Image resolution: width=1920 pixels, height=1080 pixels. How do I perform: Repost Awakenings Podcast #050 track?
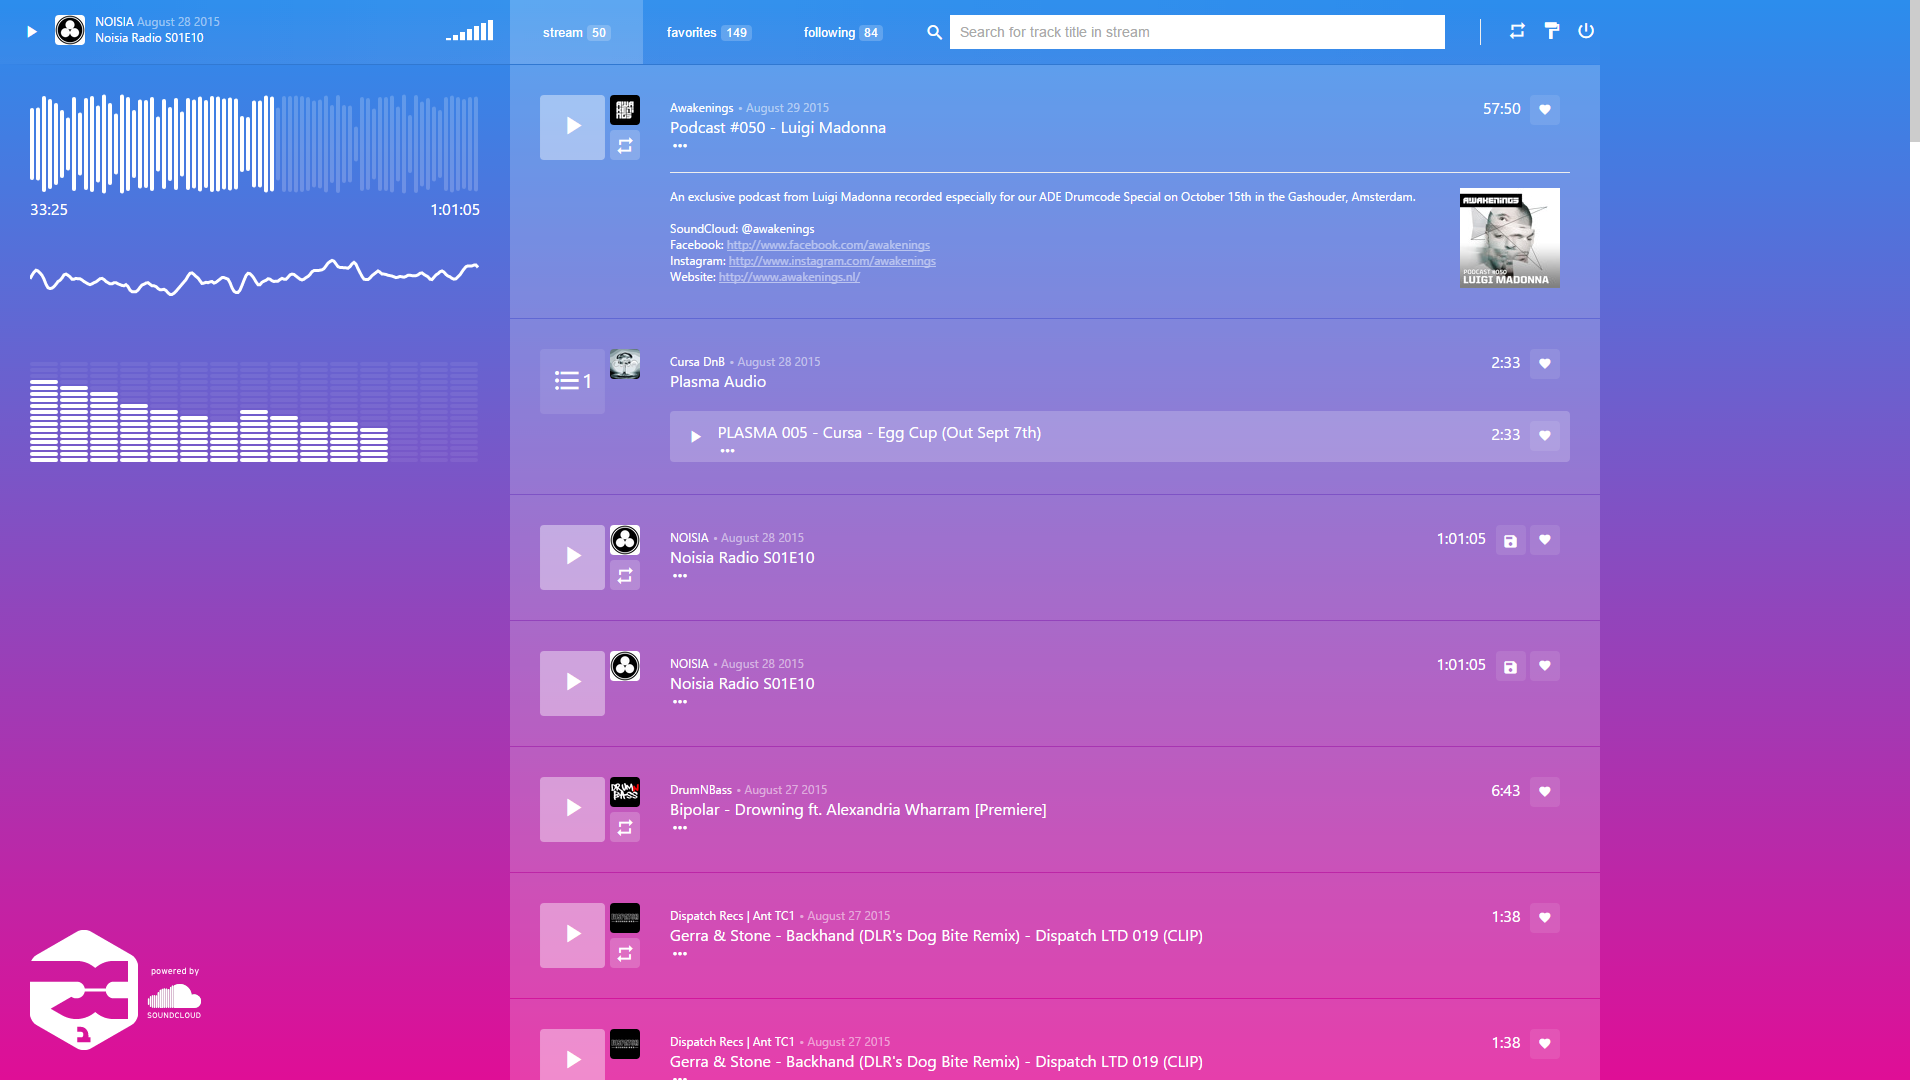point(625,146)
